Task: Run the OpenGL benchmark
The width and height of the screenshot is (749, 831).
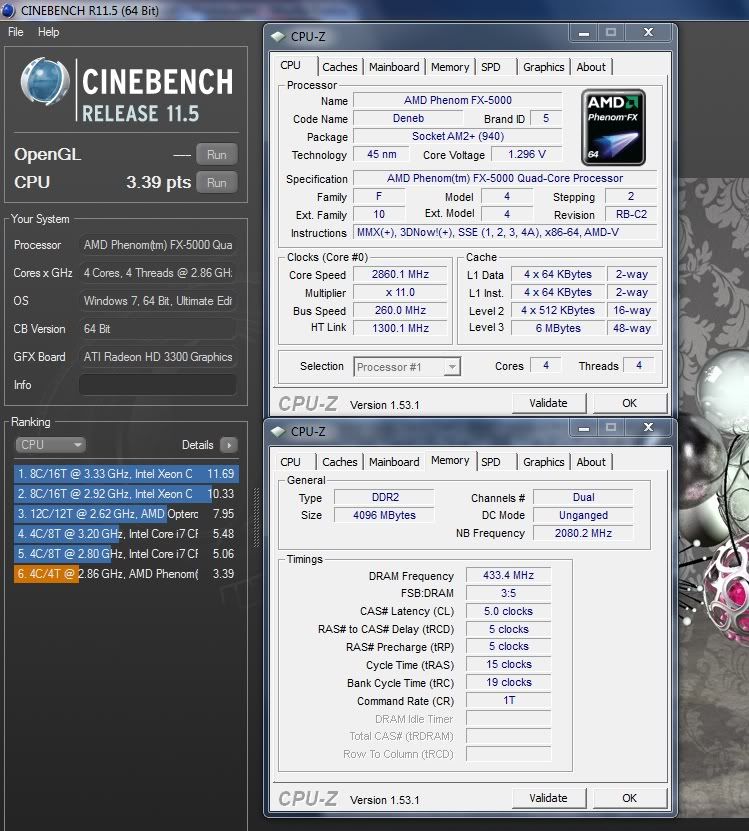Action: click(x=216, y=155)
